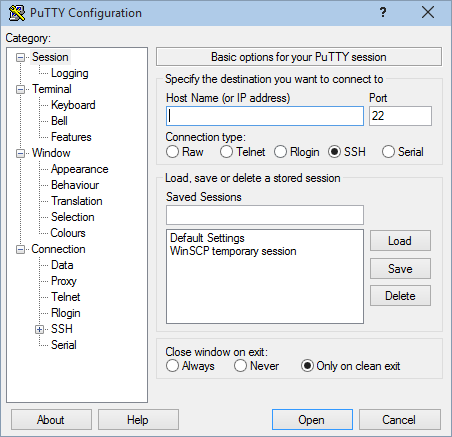Open the Selection settings category
The height and width of the screenshot is (437, 452).
click(73, 217)
